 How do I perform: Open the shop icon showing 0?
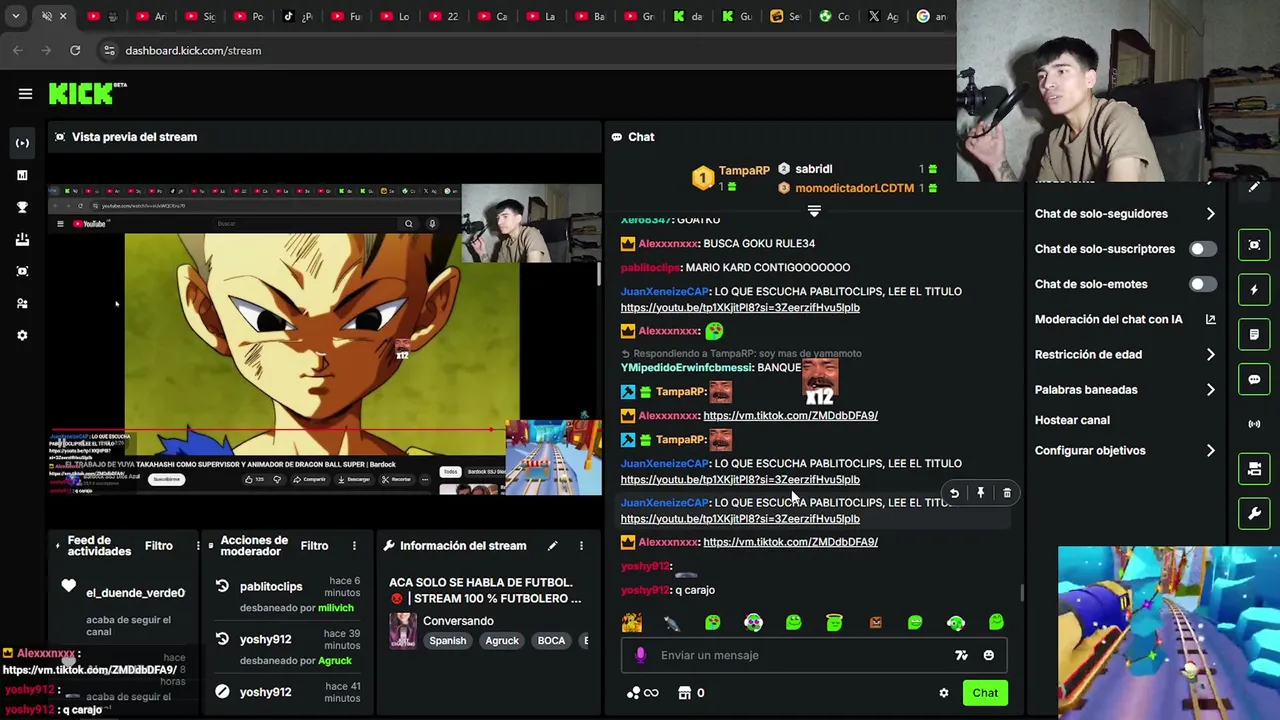691,693
